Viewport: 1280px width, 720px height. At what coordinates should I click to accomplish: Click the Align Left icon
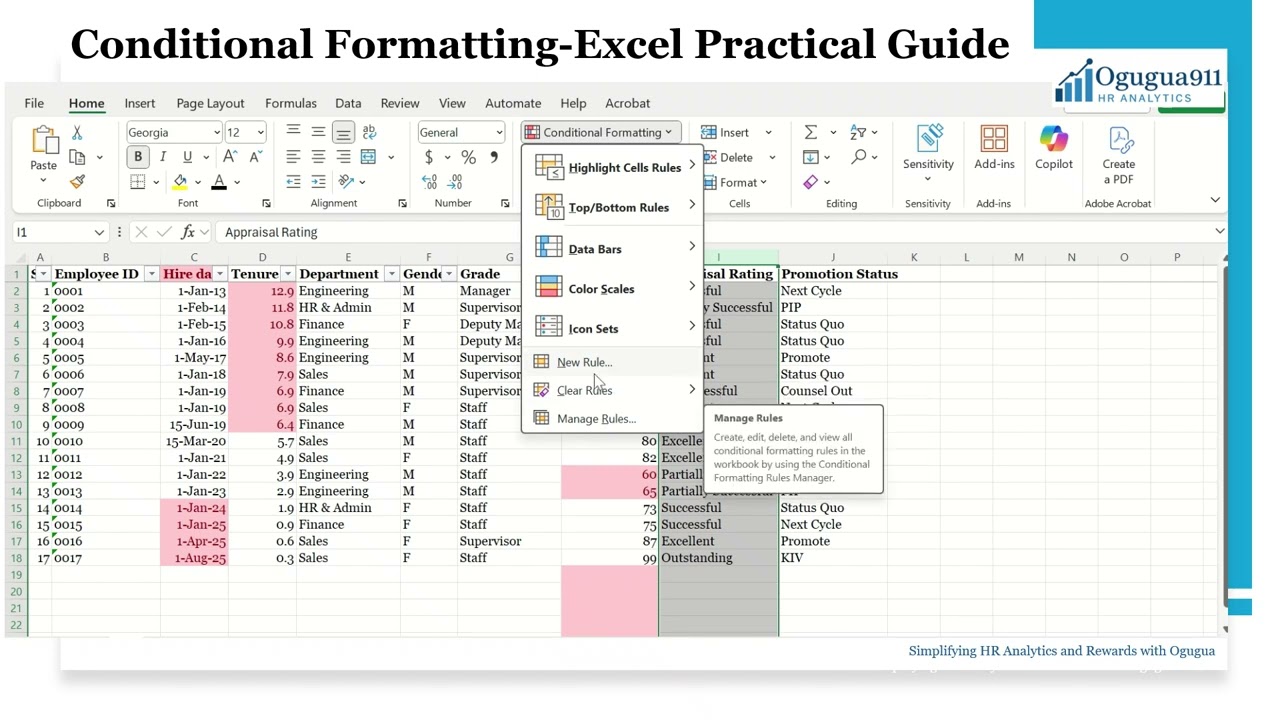point(293,157)
